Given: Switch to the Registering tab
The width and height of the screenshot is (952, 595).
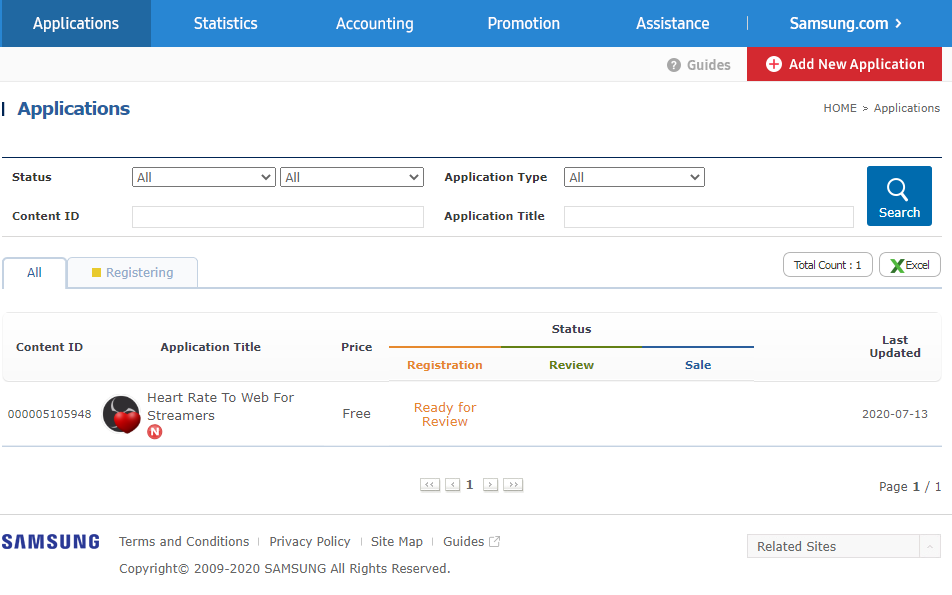Looking at the screenshot, I should click(x=132, y=273).
